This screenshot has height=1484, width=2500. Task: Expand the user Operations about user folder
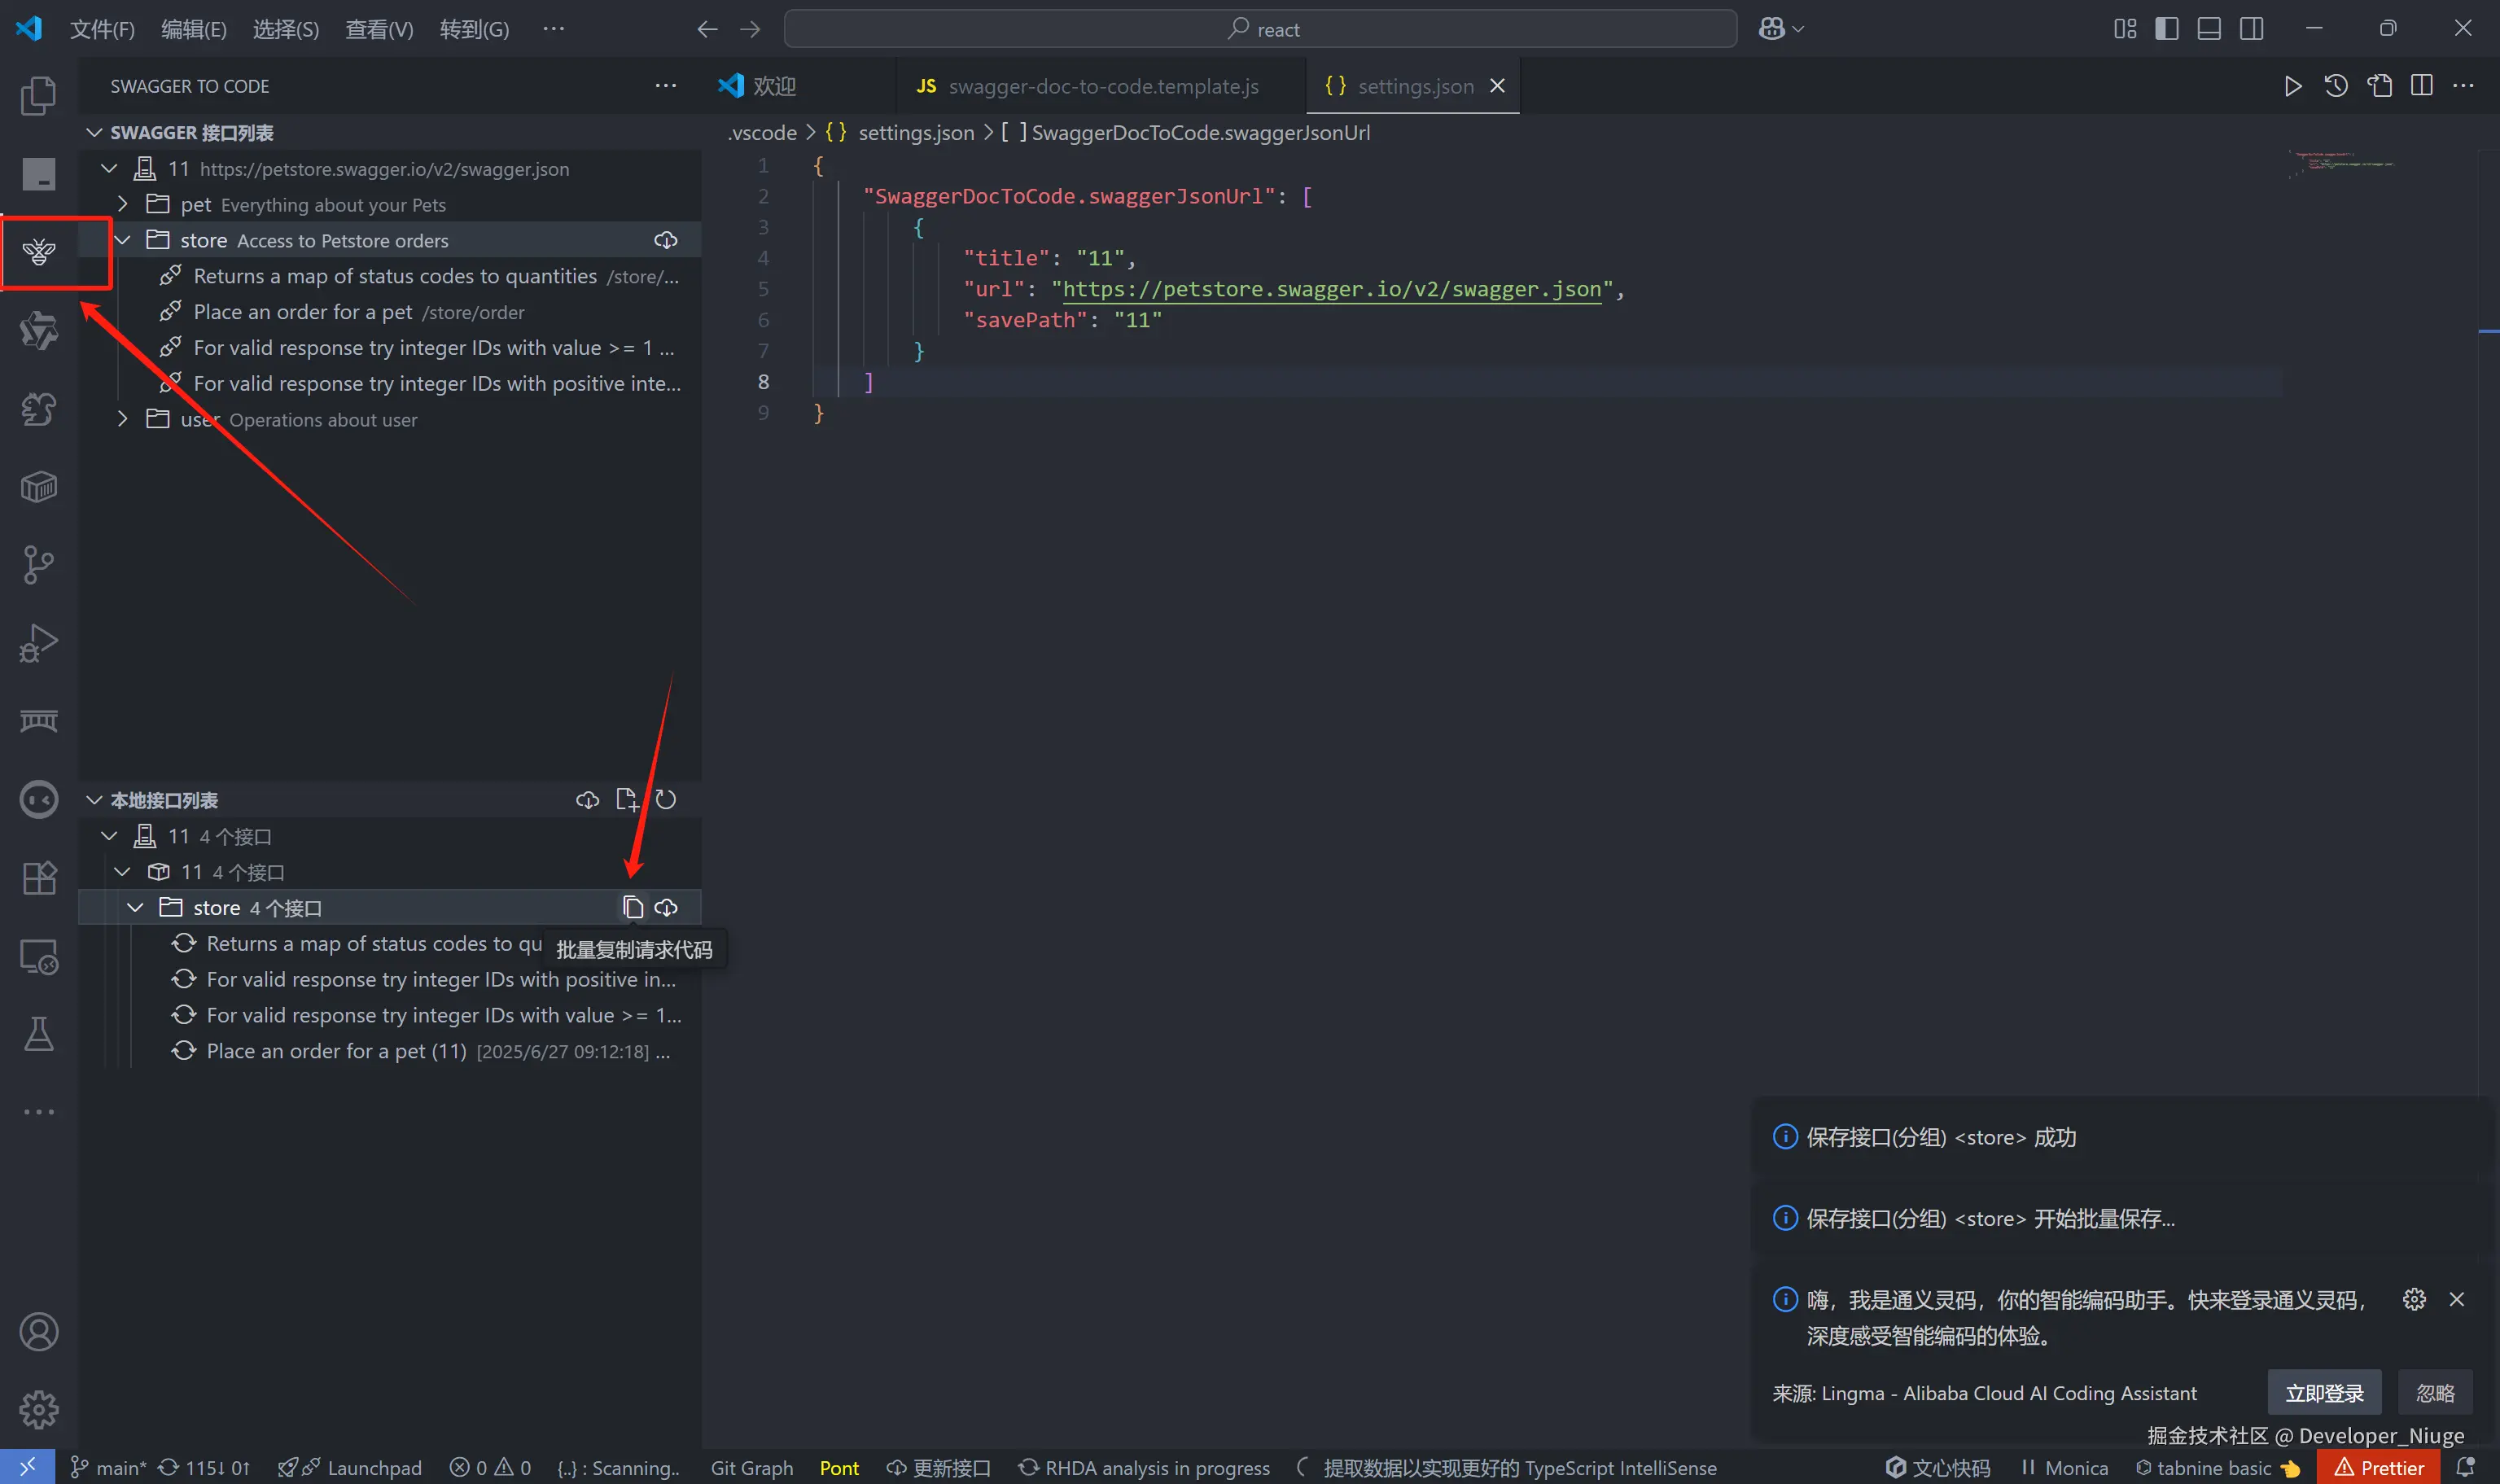click(x=123, y=419)
